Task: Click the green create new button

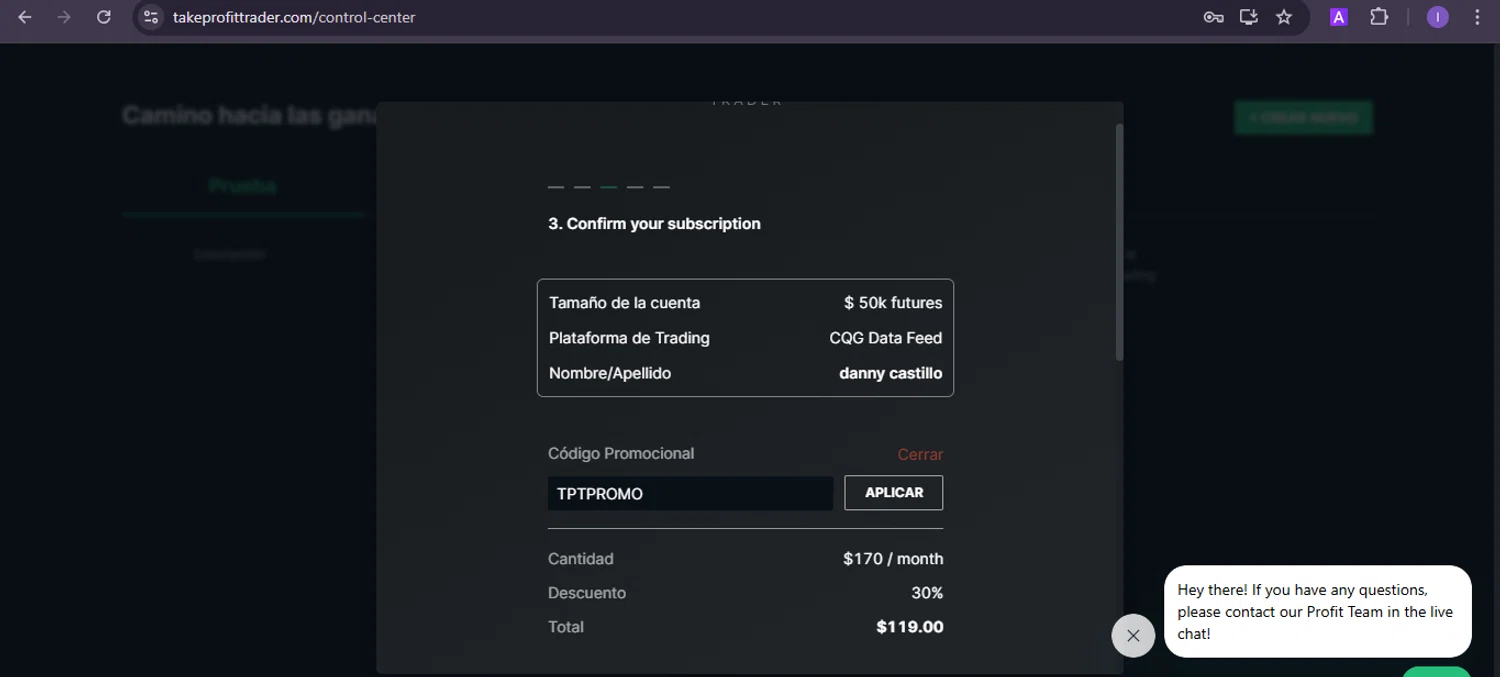Action: click(1303, 117)
